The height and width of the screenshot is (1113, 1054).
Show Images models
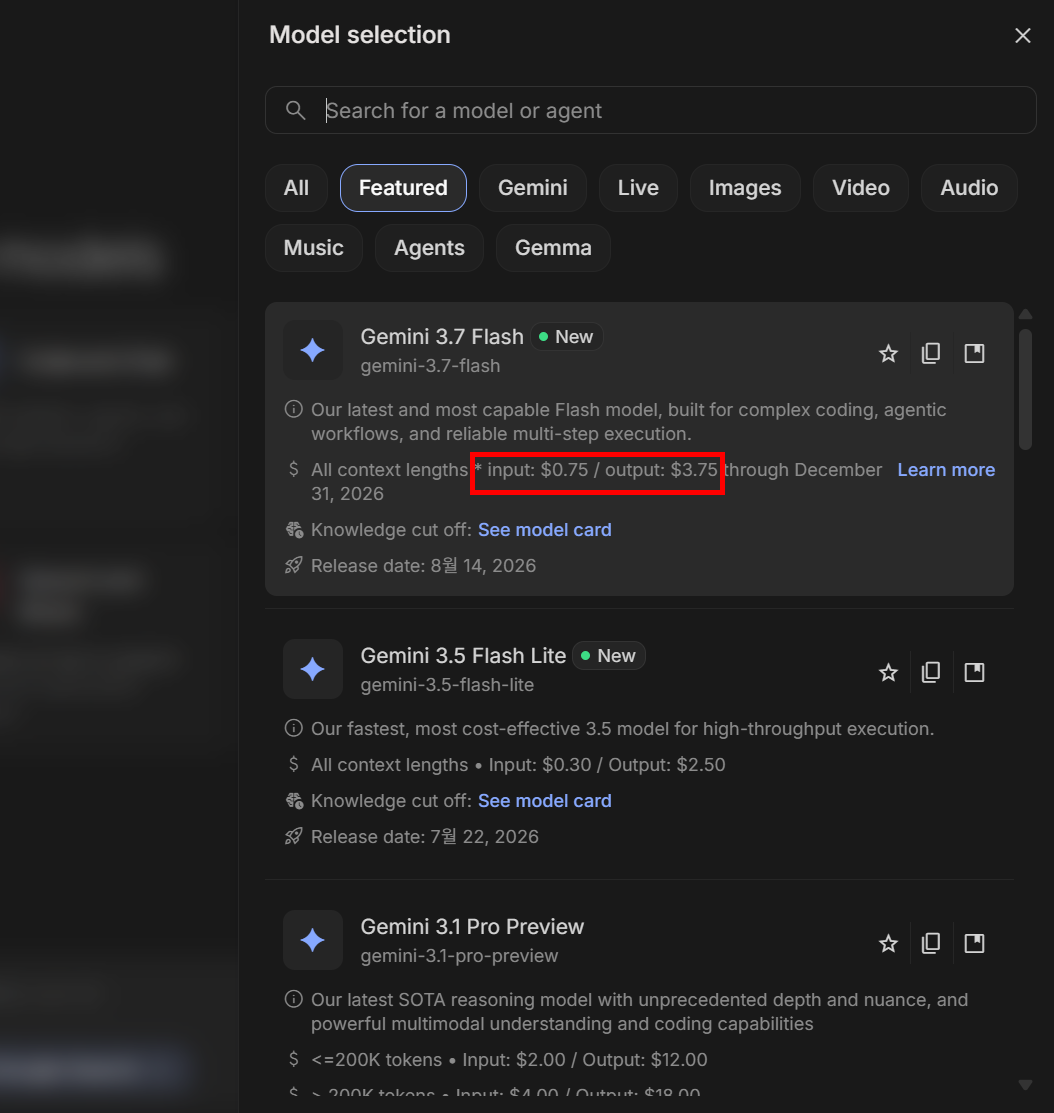(745, 188)
